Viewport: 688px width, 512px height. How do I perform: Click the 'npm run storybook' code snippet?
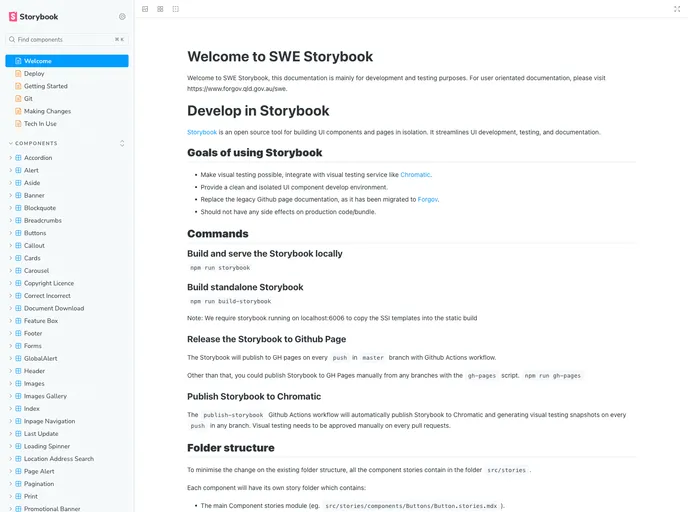click(x=220, y=268)
